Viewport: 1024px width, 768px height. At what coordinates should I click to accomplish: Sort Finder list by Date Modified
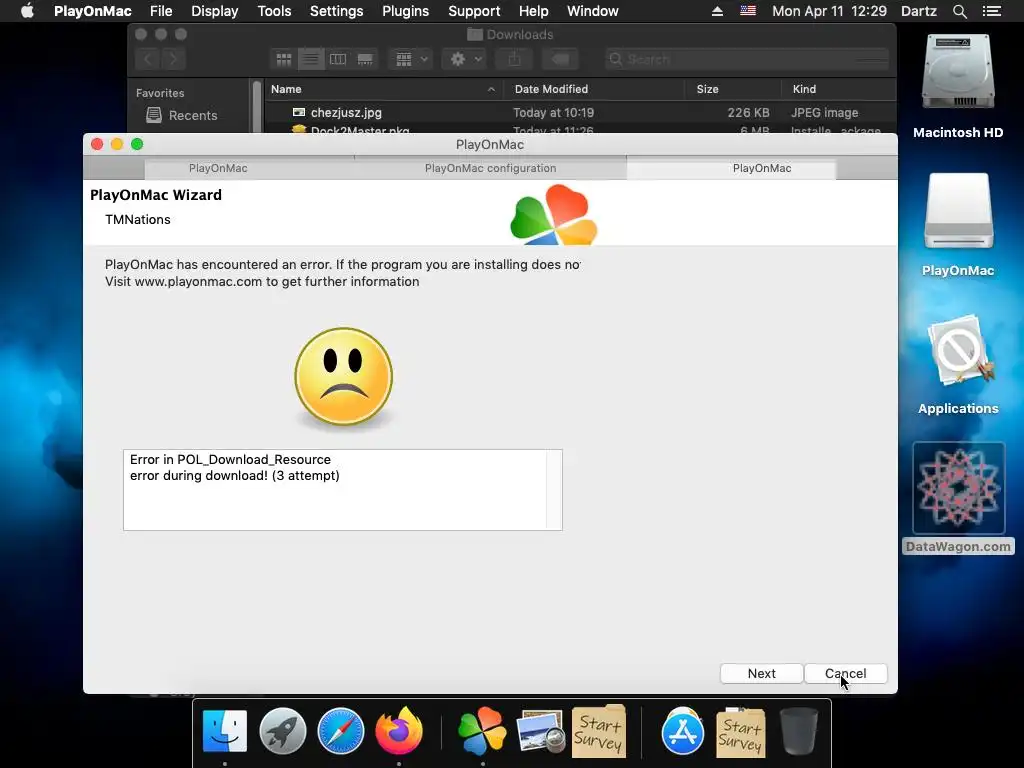[551, 89]
